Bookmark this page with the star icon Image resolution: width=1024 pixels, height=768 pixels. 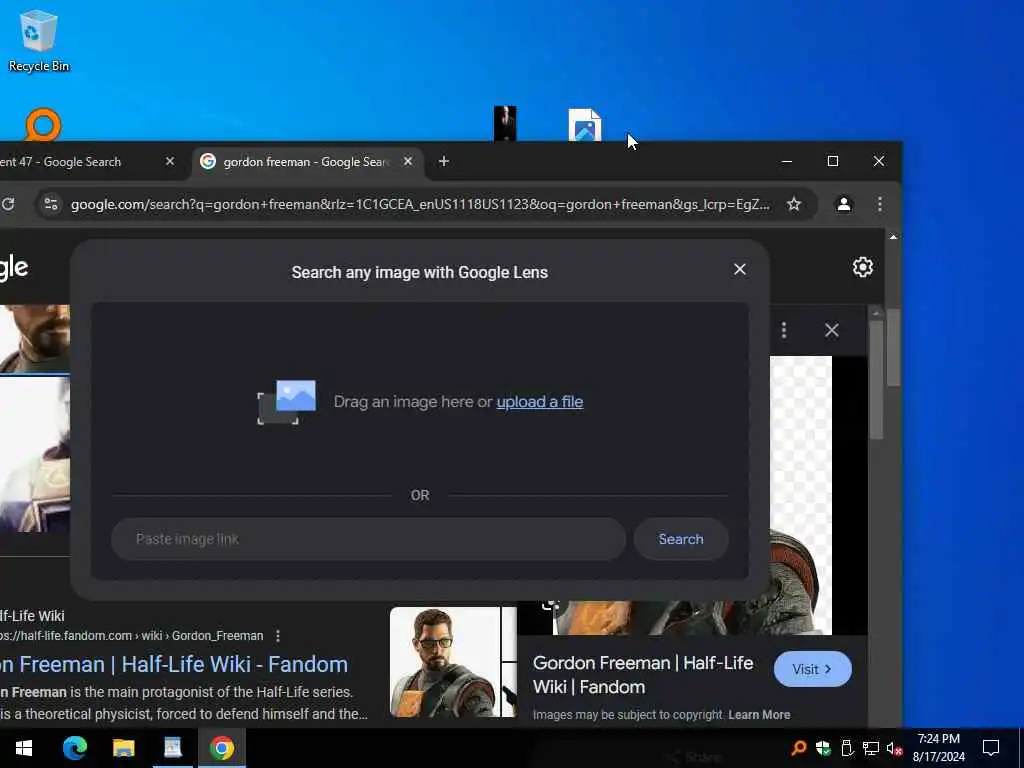(x=793, y=204)
